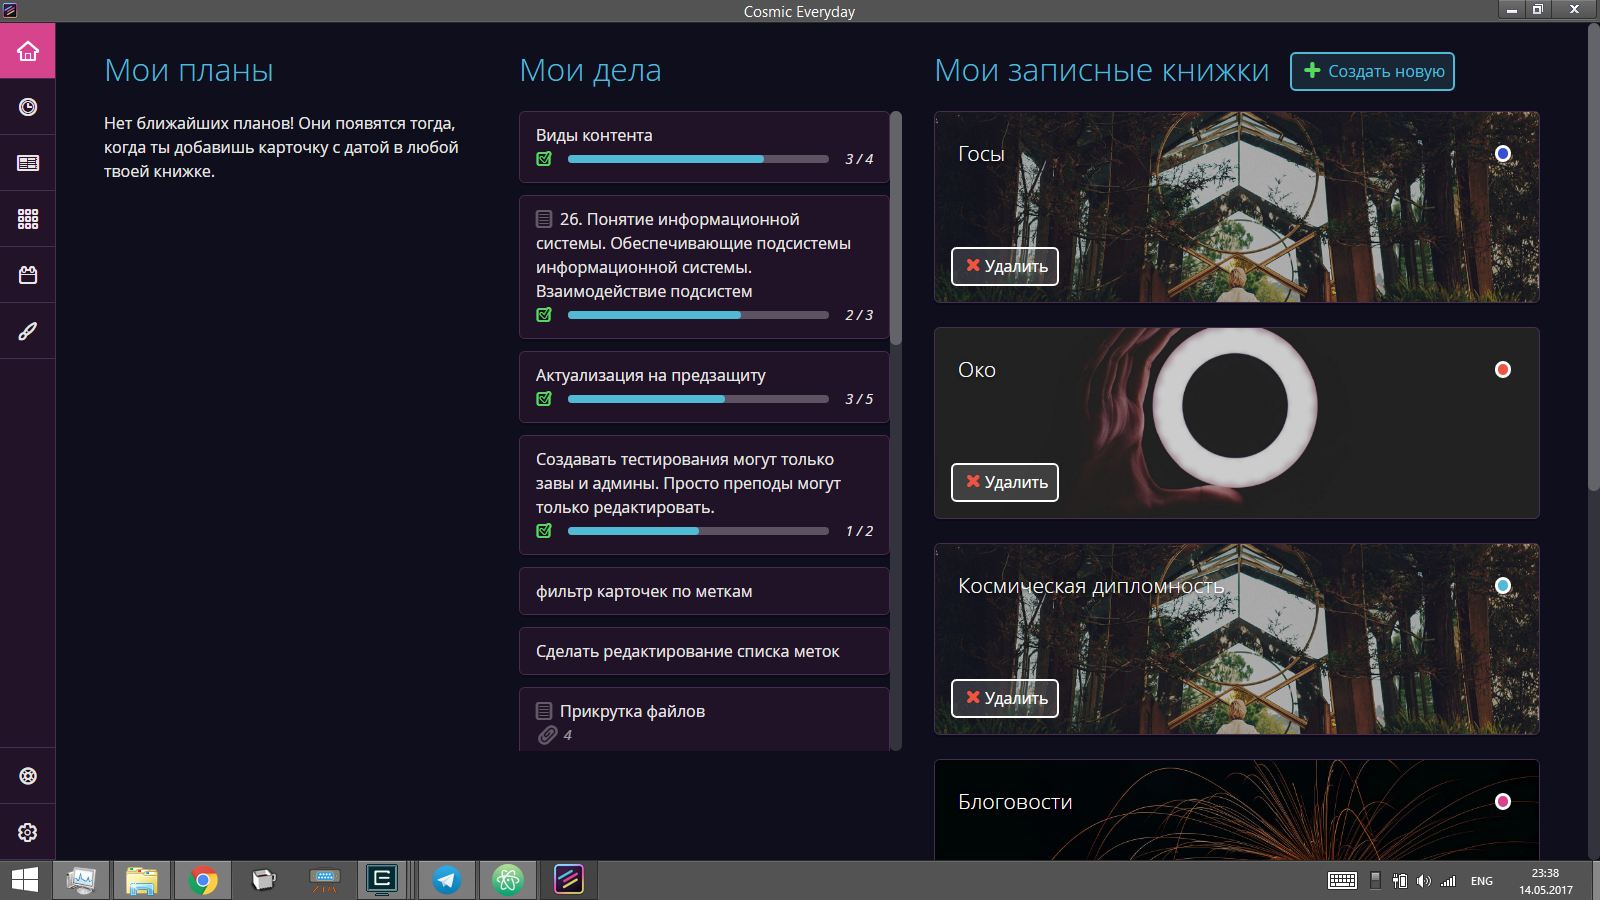Open the white mug icon on the taskbar
This screenshot has height=900, width=1600.
[x=264, y=880]
